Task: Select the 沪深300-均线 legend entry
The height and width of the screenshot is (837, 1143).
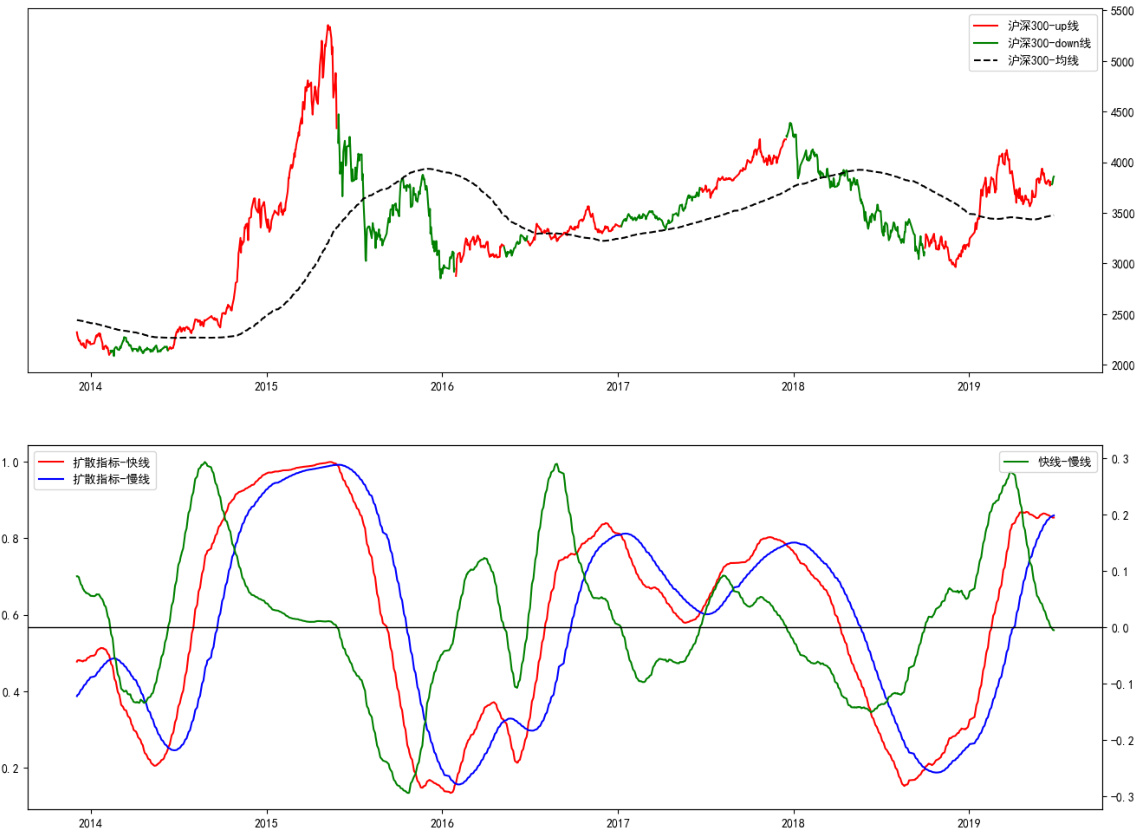Action: (1045, 61)
